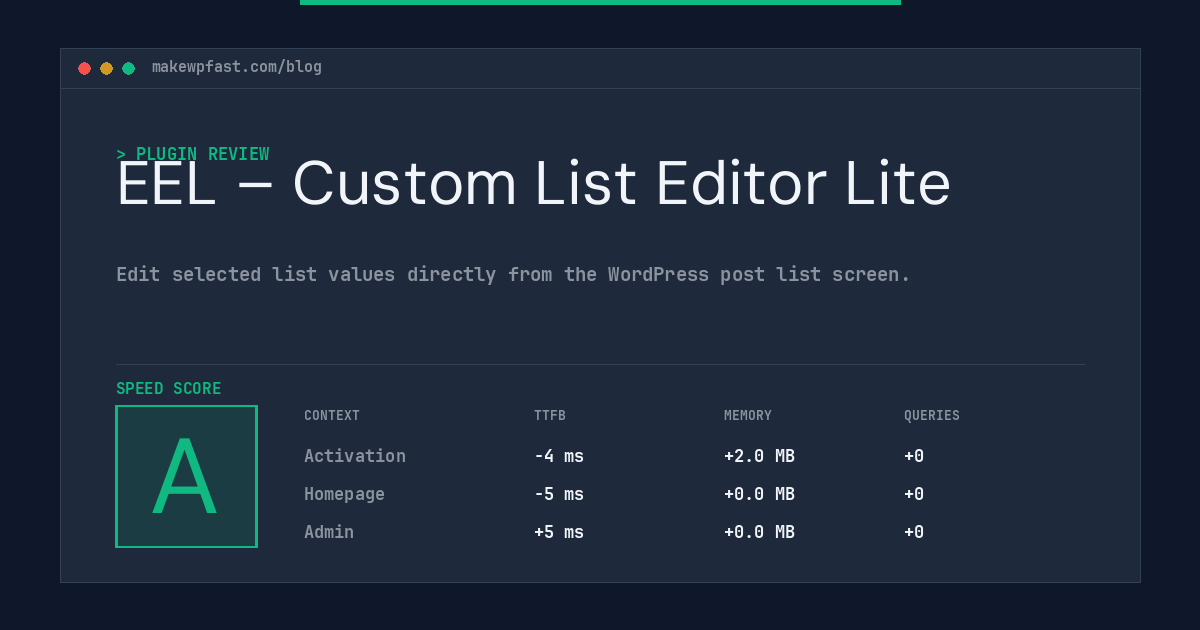Click the yellow window dot
The image size is (1200, 630).
[106, 68]
